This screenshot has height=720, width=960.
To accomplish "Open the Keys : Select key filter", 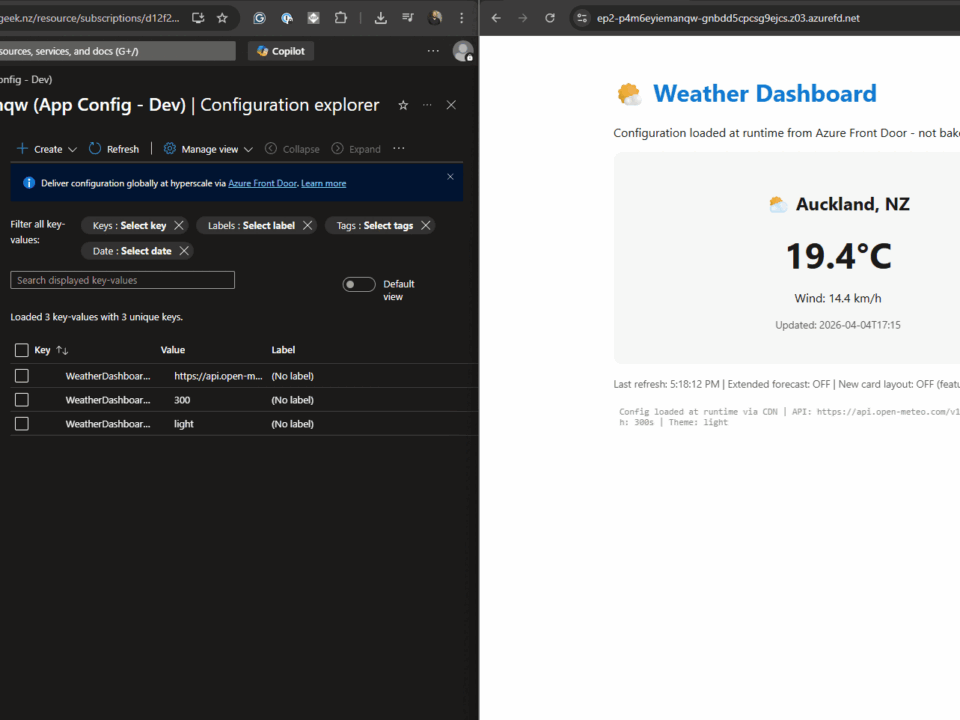I will tap(129, 226).
